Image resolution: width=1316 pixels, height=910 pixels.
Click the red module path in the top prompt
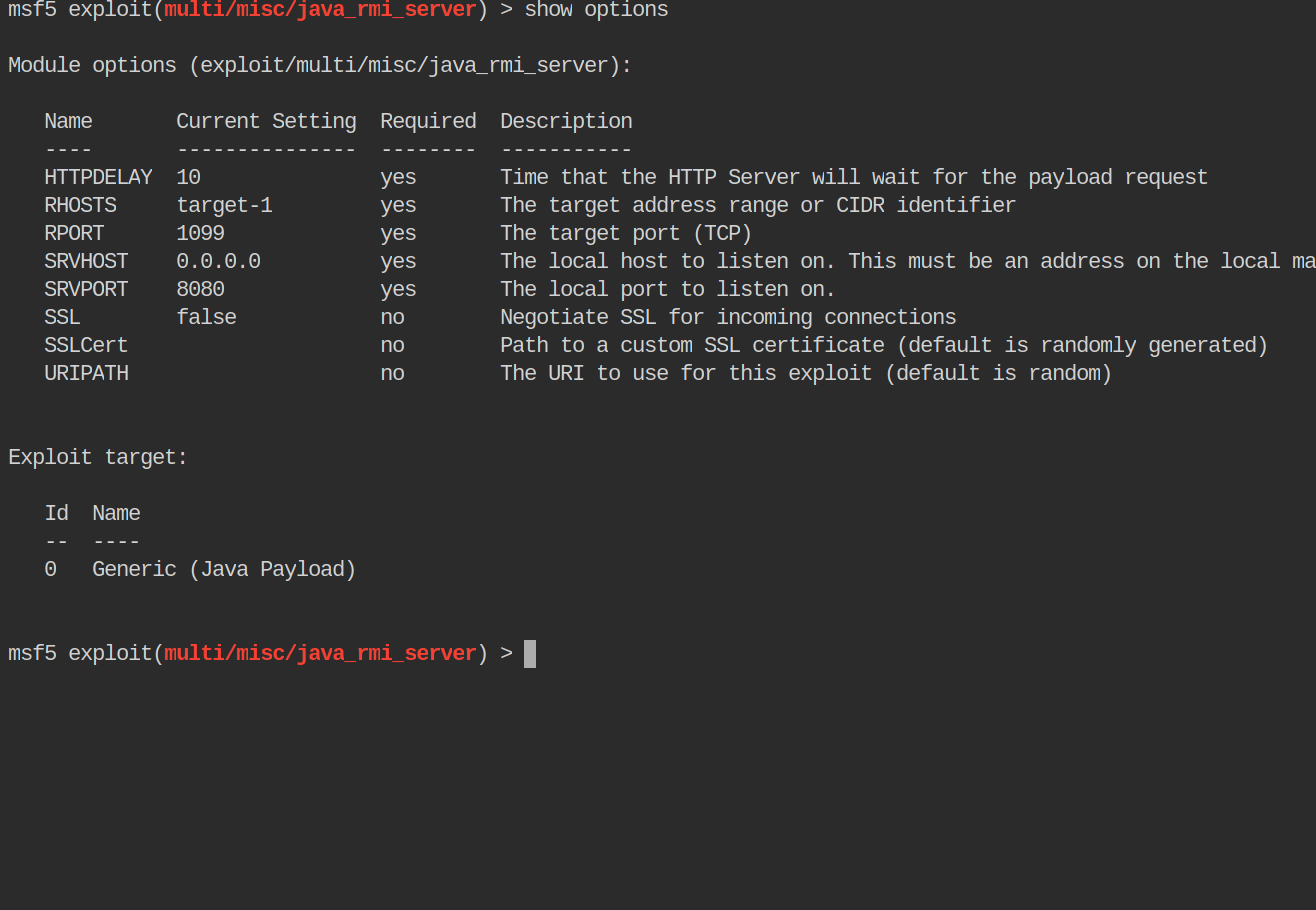point(320,10)
